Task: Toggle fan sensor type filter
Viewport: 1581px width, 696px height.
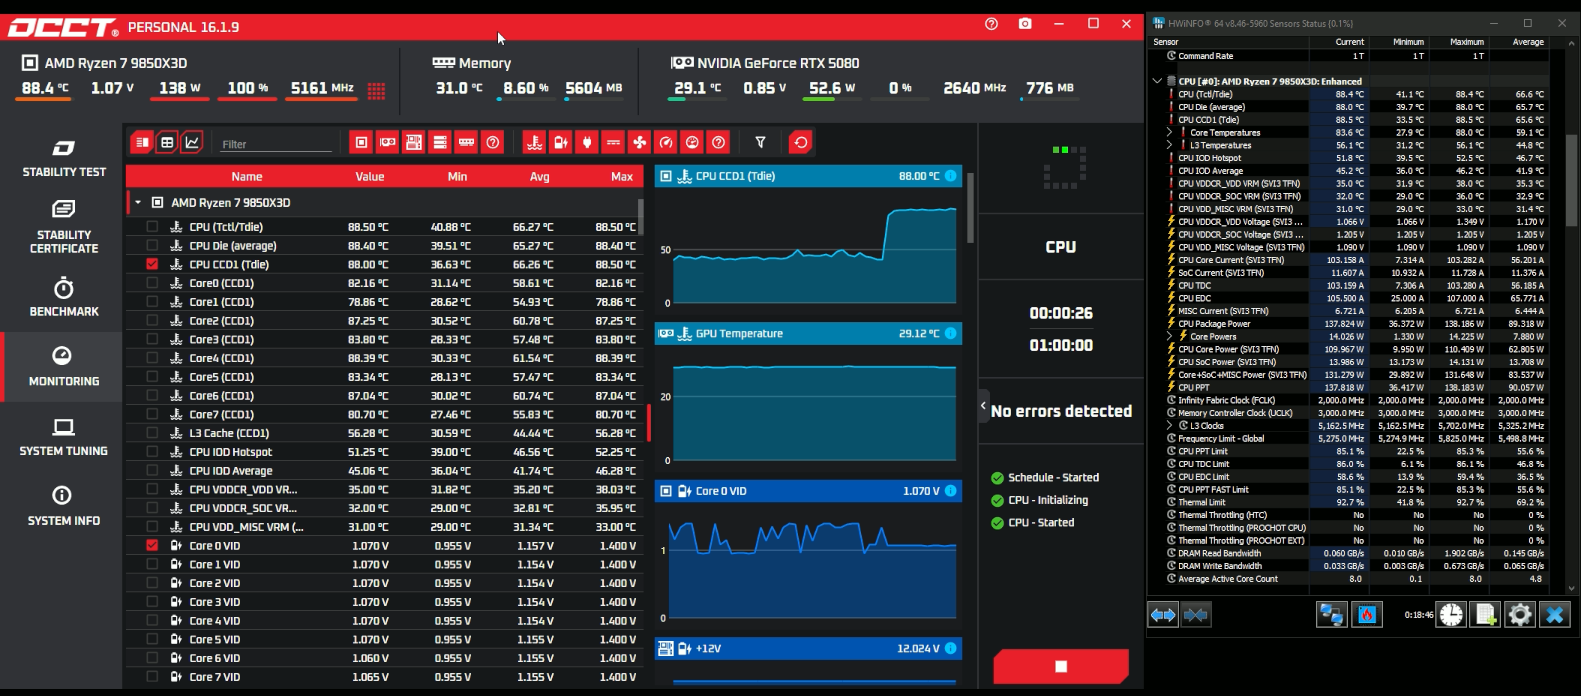Action: pyautogui.click(x=639, y=143)
